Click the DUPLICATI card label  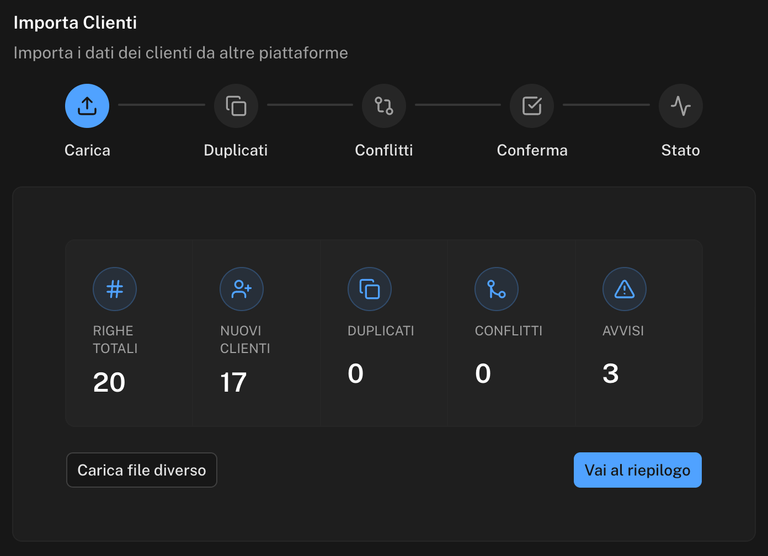click(381, 331)
